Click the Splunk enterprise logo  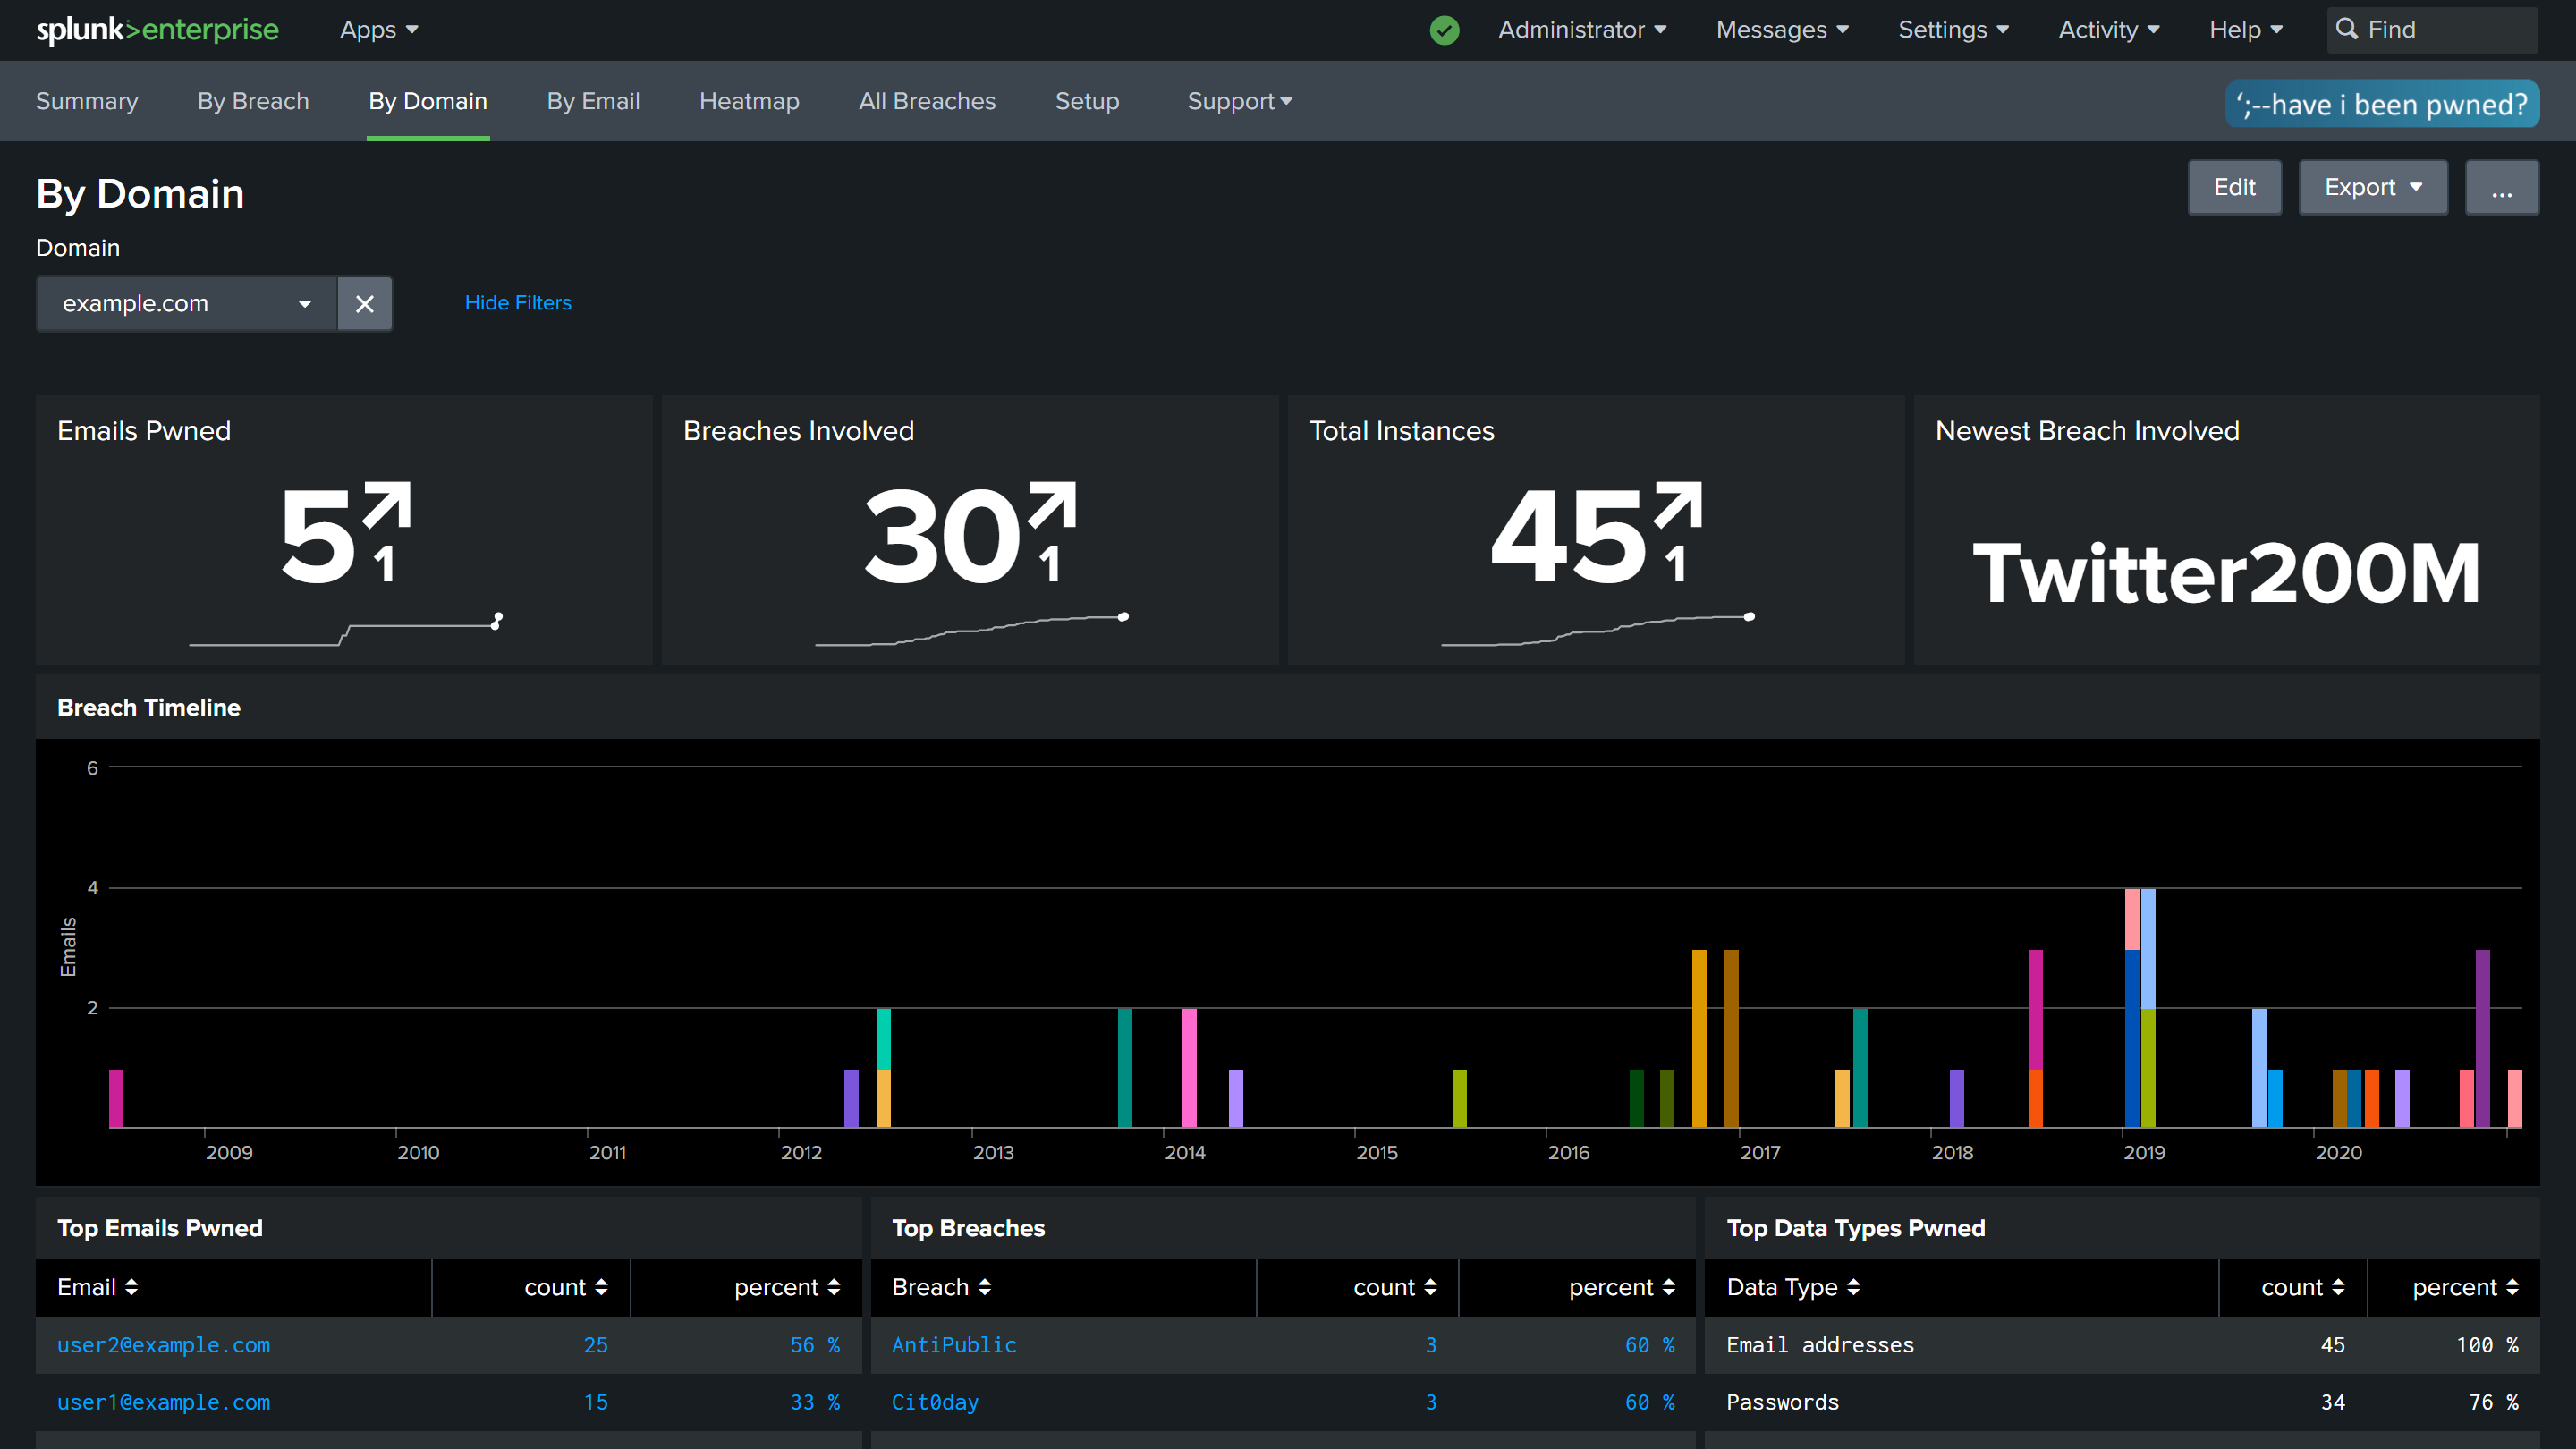click(157, 30)
